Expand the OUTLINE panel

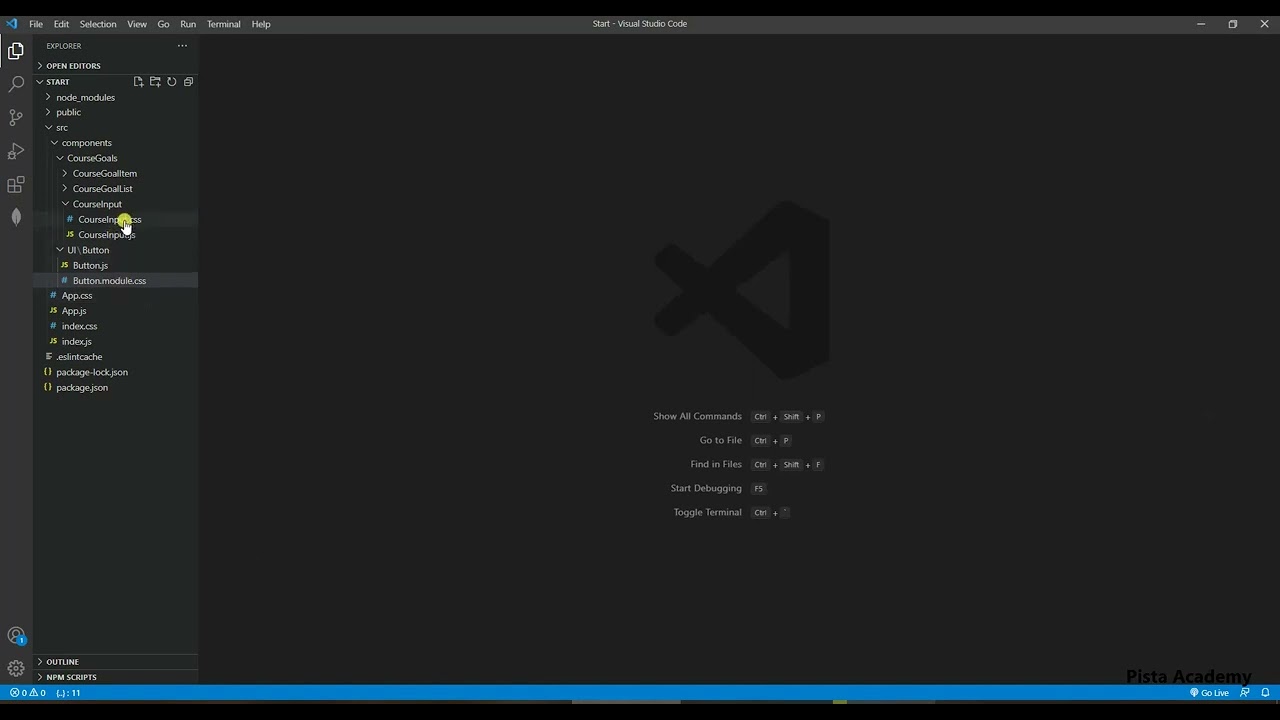point(116,662)
